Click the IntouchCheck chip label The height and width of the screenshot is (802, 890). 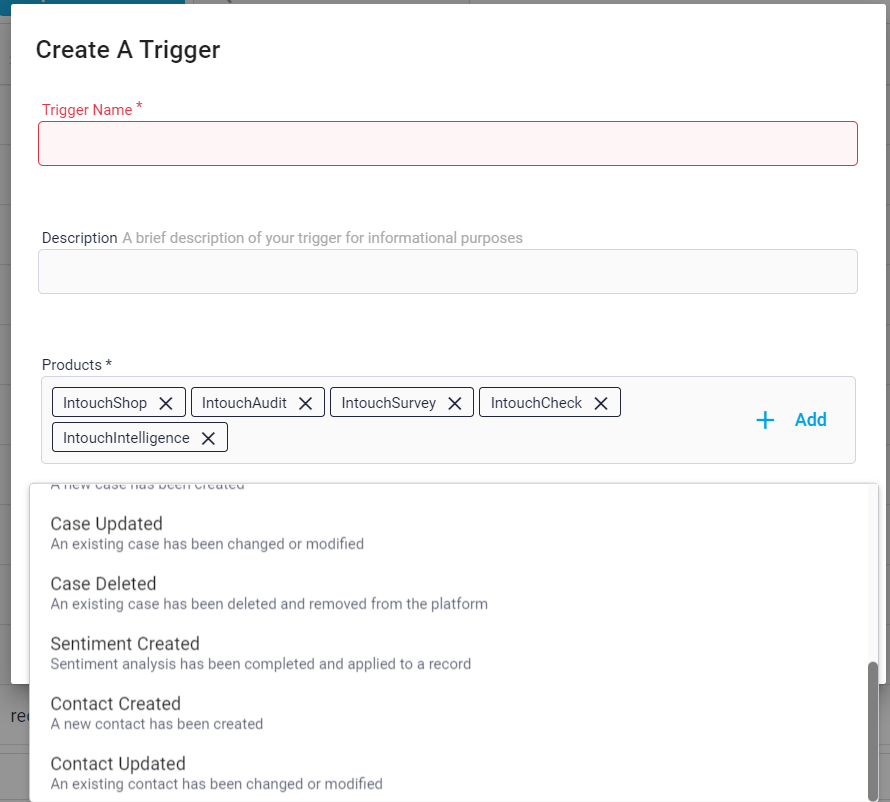pyautogui.click(x=536, y=403)
